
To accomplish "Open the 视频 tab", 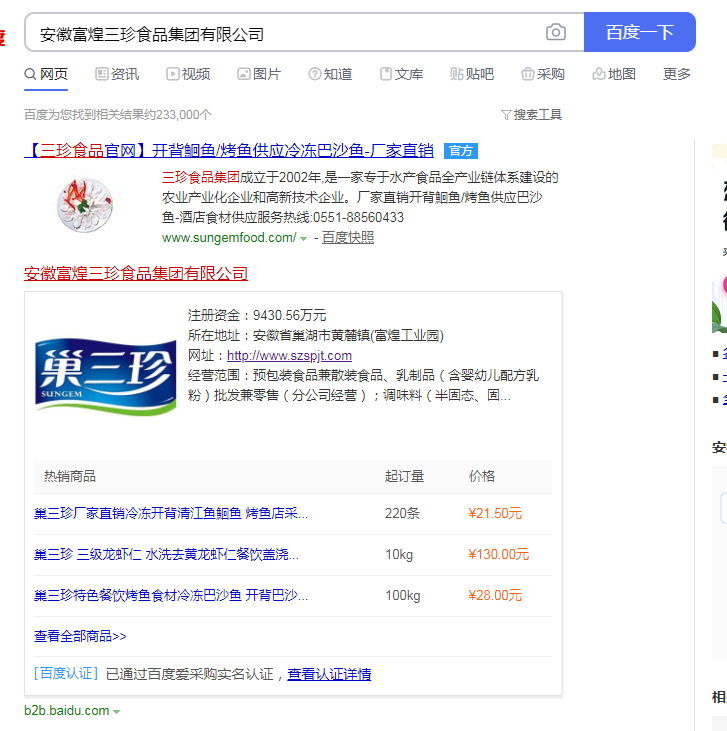I will coord(188,74).
